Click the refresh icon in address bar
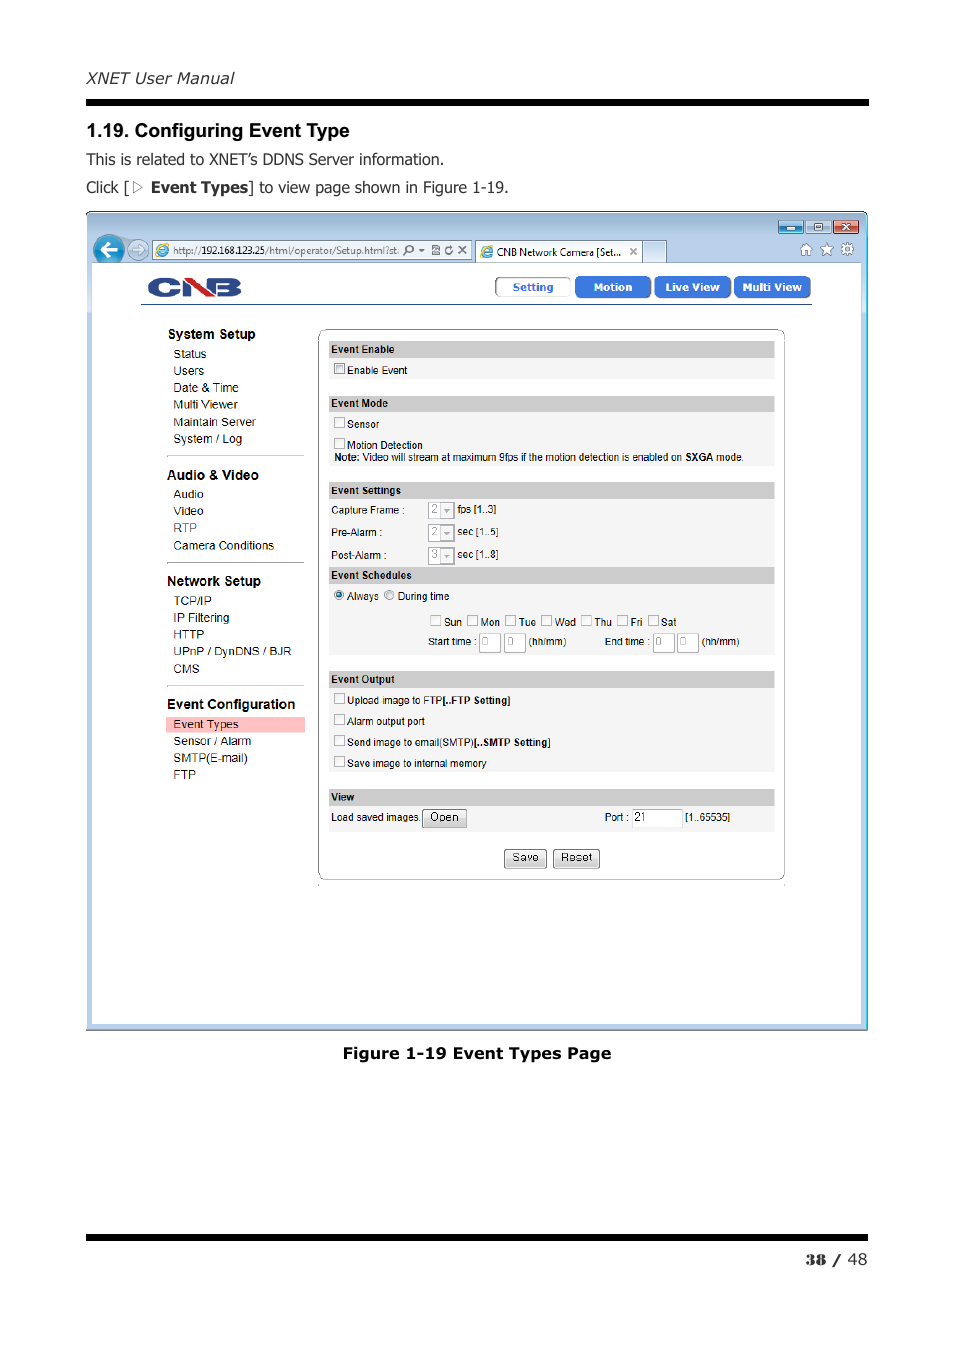 (449, 250)
